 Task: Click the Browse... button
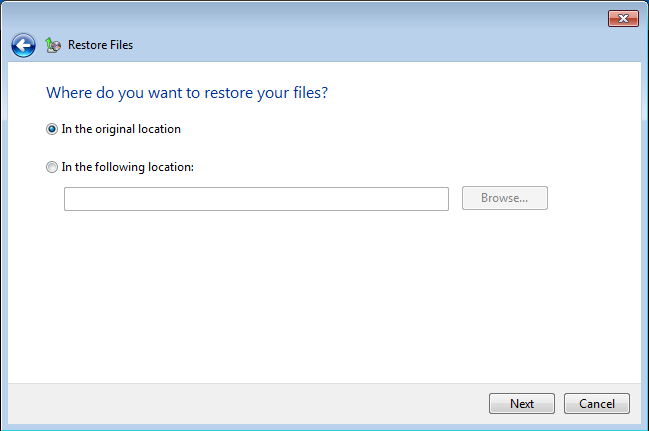[x=505, y=198]
